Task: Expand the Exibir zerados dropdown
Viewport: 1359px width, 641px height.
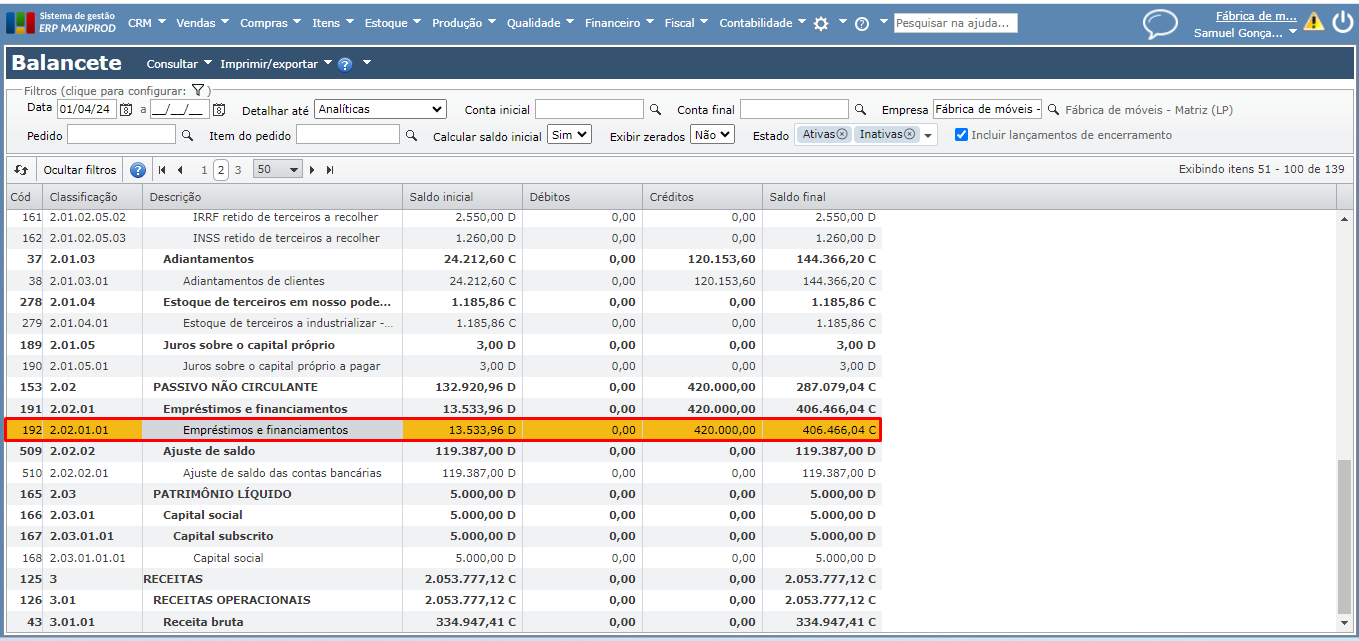Action: (712, 134)
